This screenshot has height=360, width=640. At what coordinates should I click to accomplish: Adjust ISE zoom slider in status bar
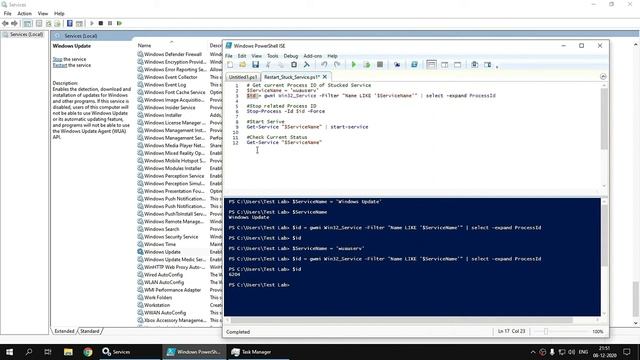546,331
